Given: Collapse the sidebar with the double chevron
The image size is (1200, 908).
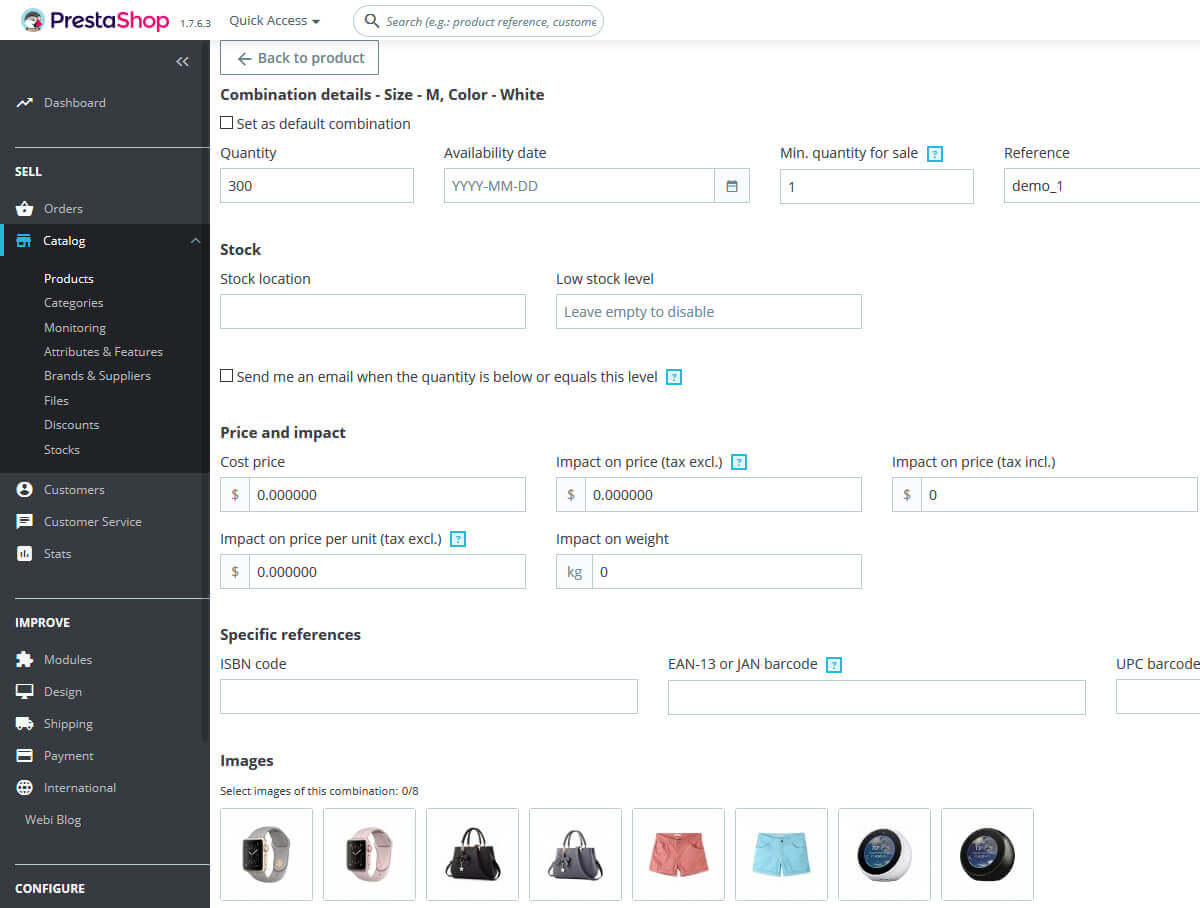Looking at the screenshot, I should coord(182,61).
